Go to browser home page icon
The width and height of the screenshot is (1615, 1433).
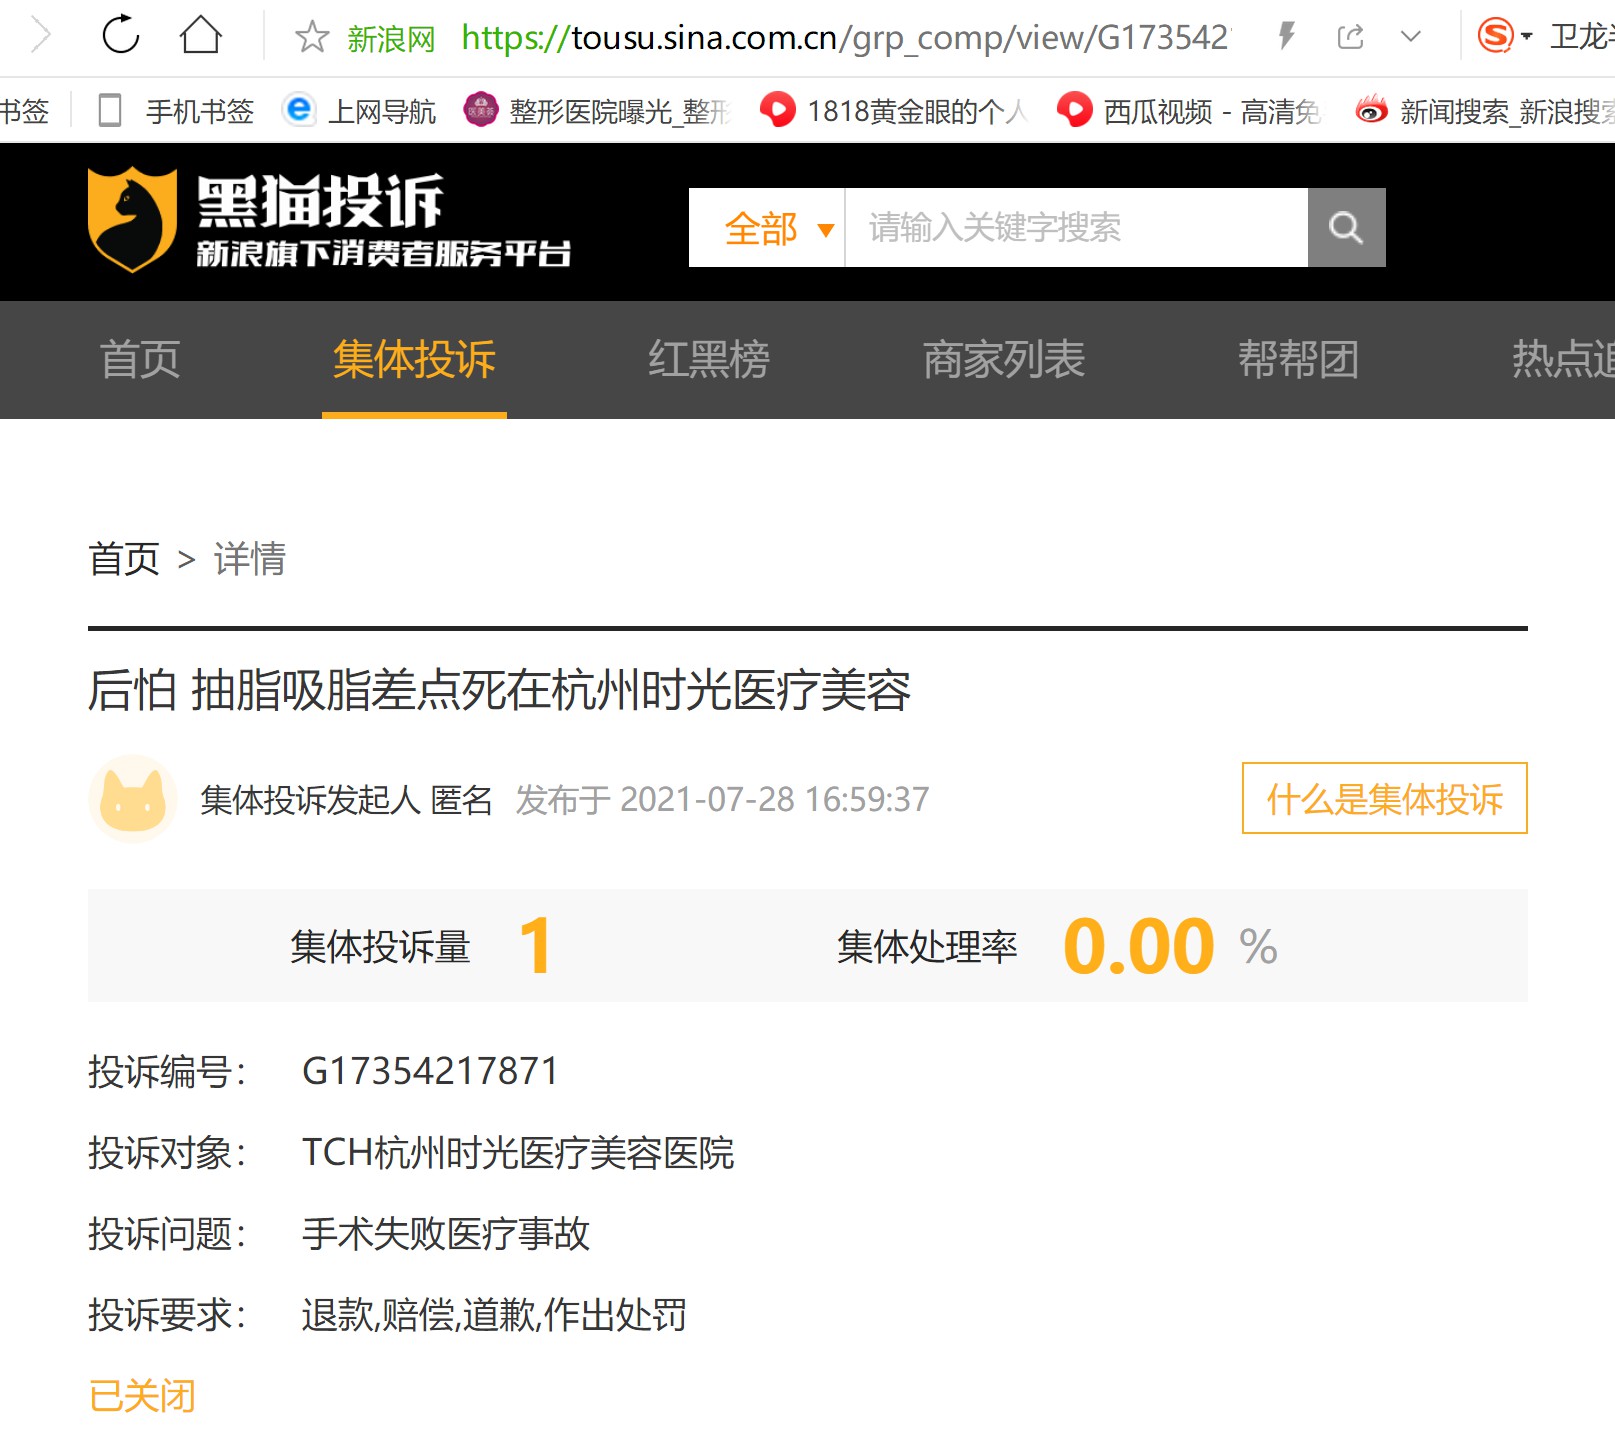[x=201, y=35]
